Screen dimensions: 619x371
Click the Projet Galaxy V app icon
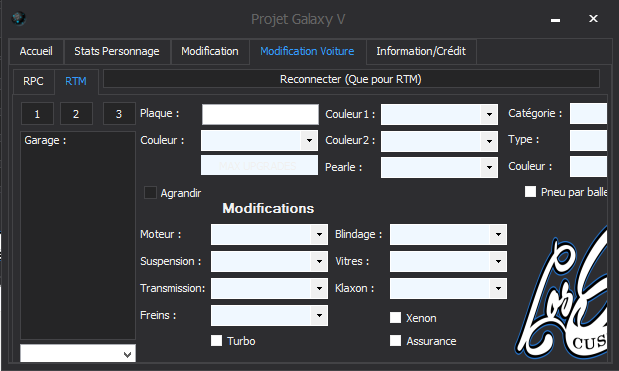[19, 18]
